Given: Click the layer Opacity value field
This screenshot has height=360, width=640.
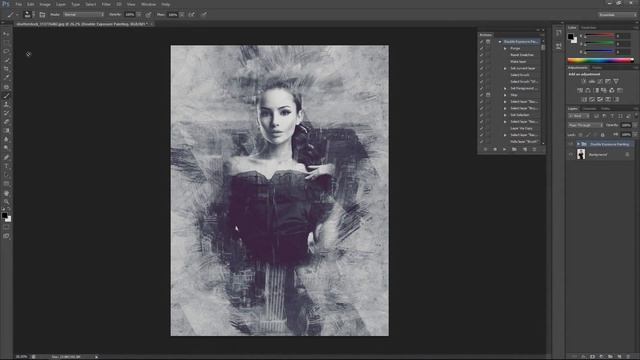Looking at the screenshot, I should (x=626, y=125).
